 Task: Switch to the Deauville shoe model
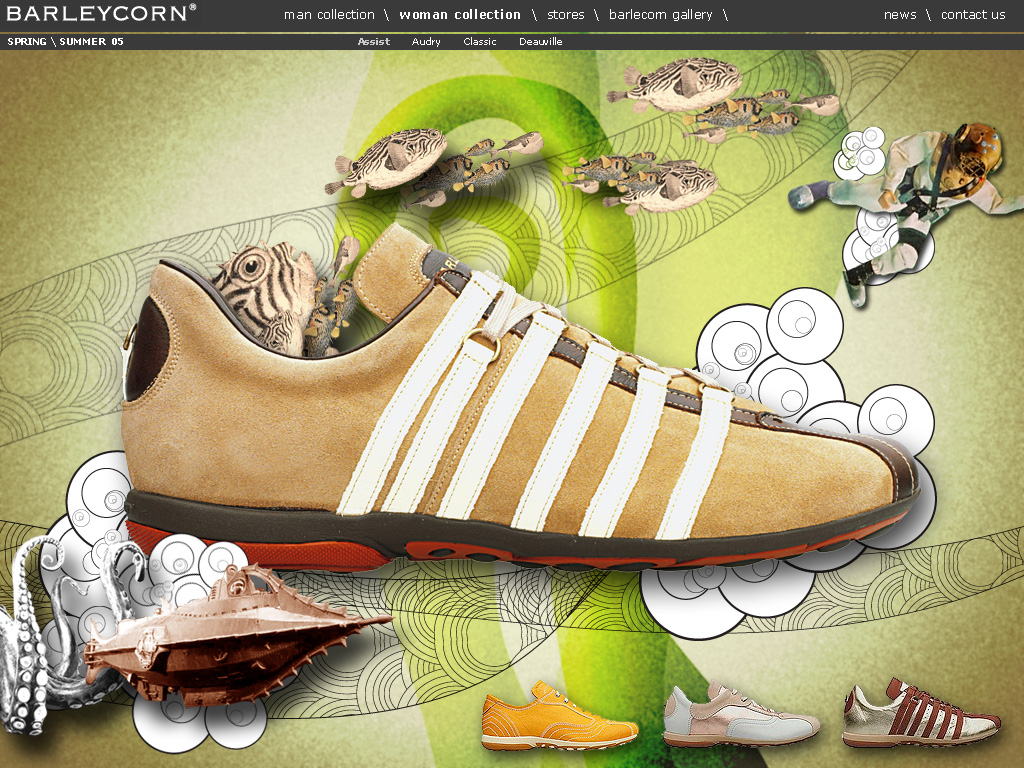(x=541, y=41)
